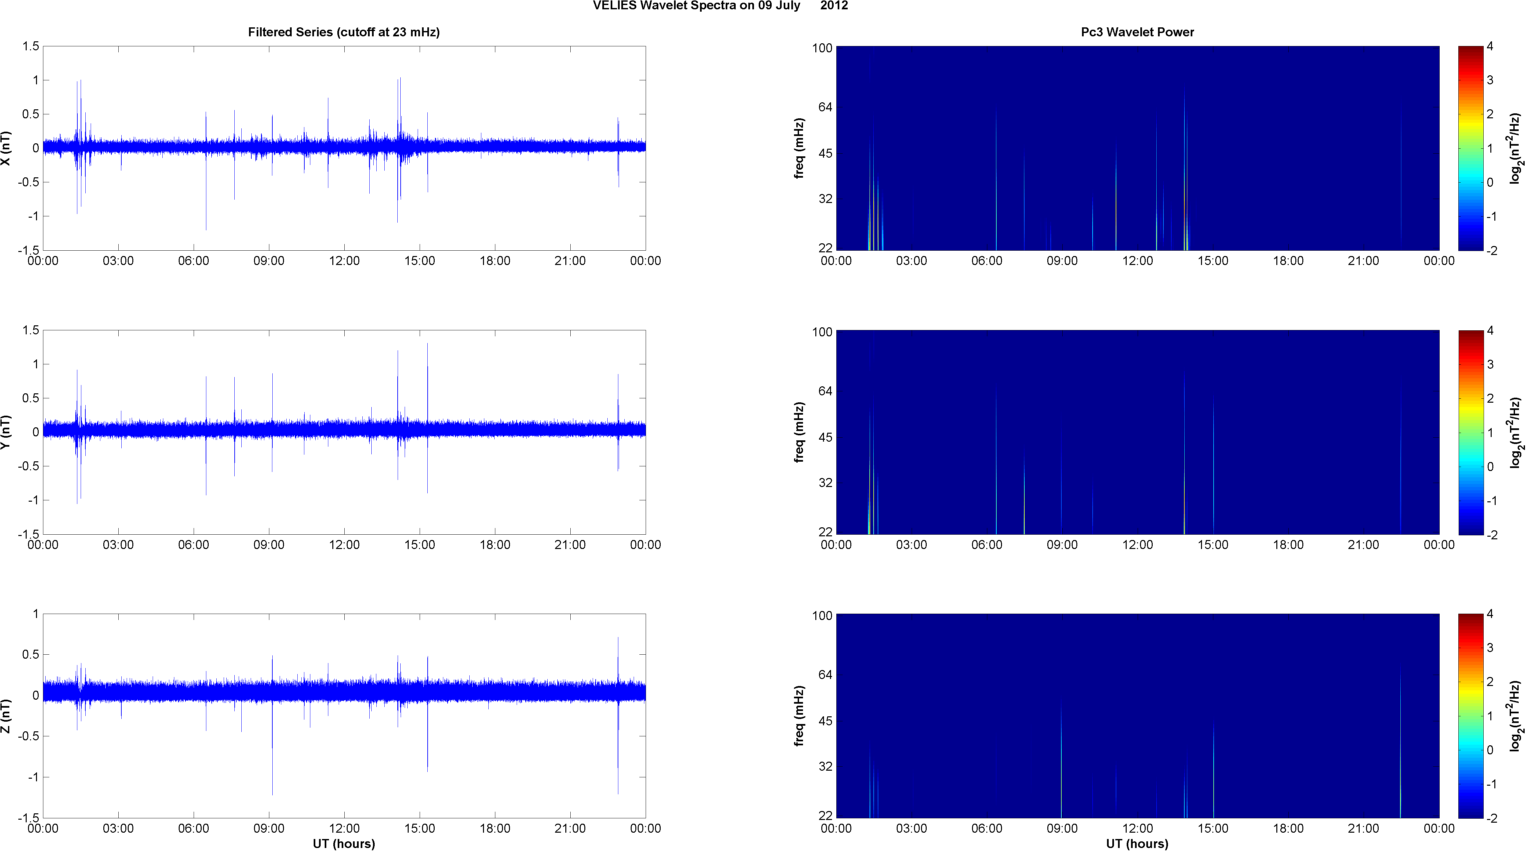Click the bottom colorbar beside Z spectrum
Viewport: 1526px width, 851px height.
click(x=1470, y=716)
